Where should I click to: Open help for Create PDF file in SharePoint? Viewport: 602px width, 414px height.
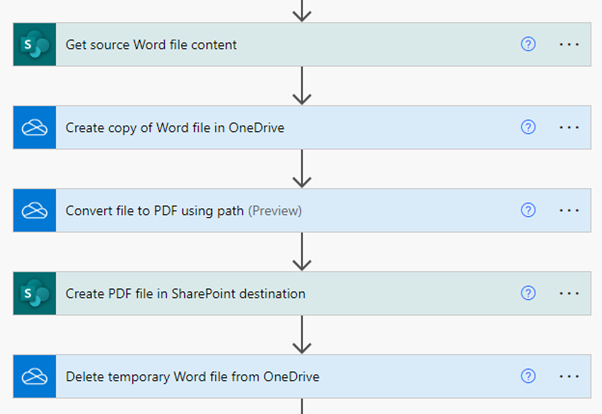click(x=529, y=294)
